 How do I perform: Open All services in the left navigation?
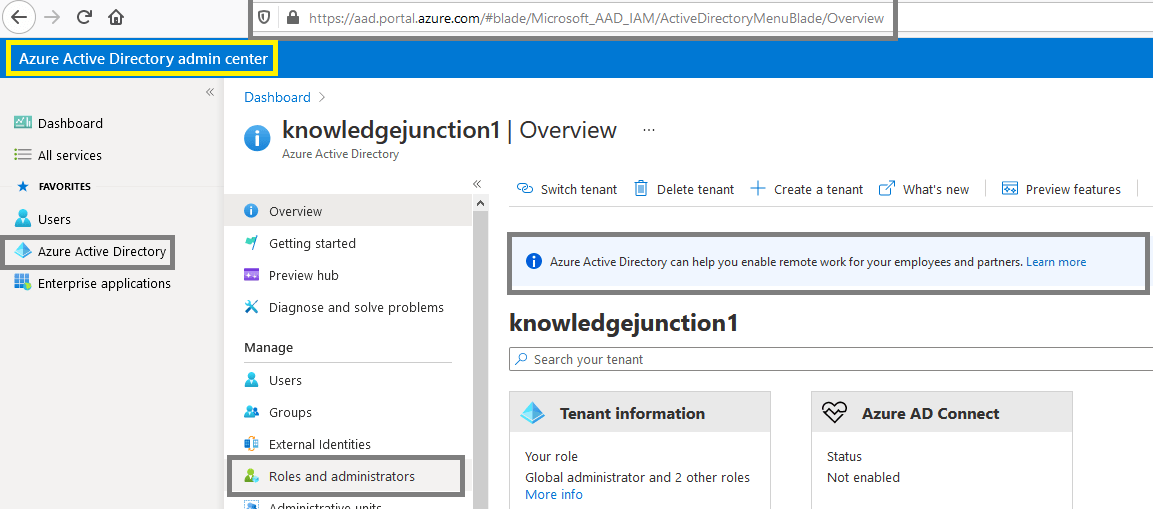coord(70,155)
